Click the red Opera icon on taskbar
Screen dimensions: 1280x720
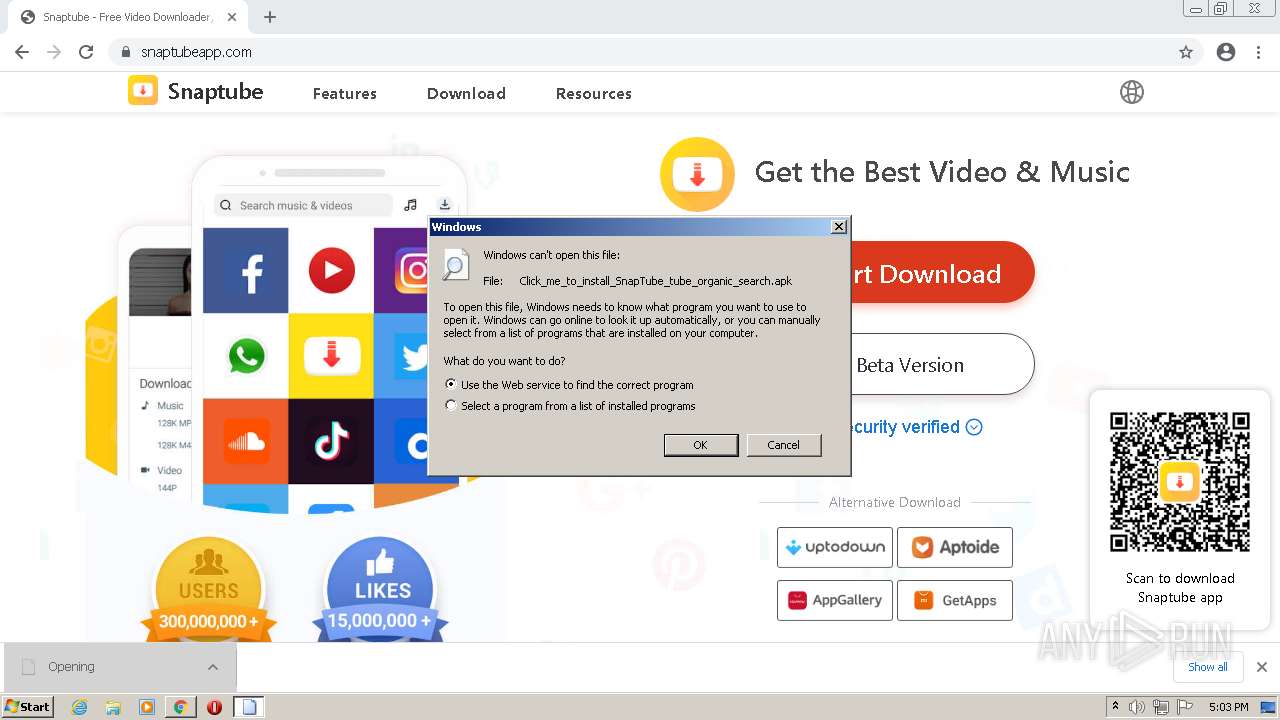214,707
